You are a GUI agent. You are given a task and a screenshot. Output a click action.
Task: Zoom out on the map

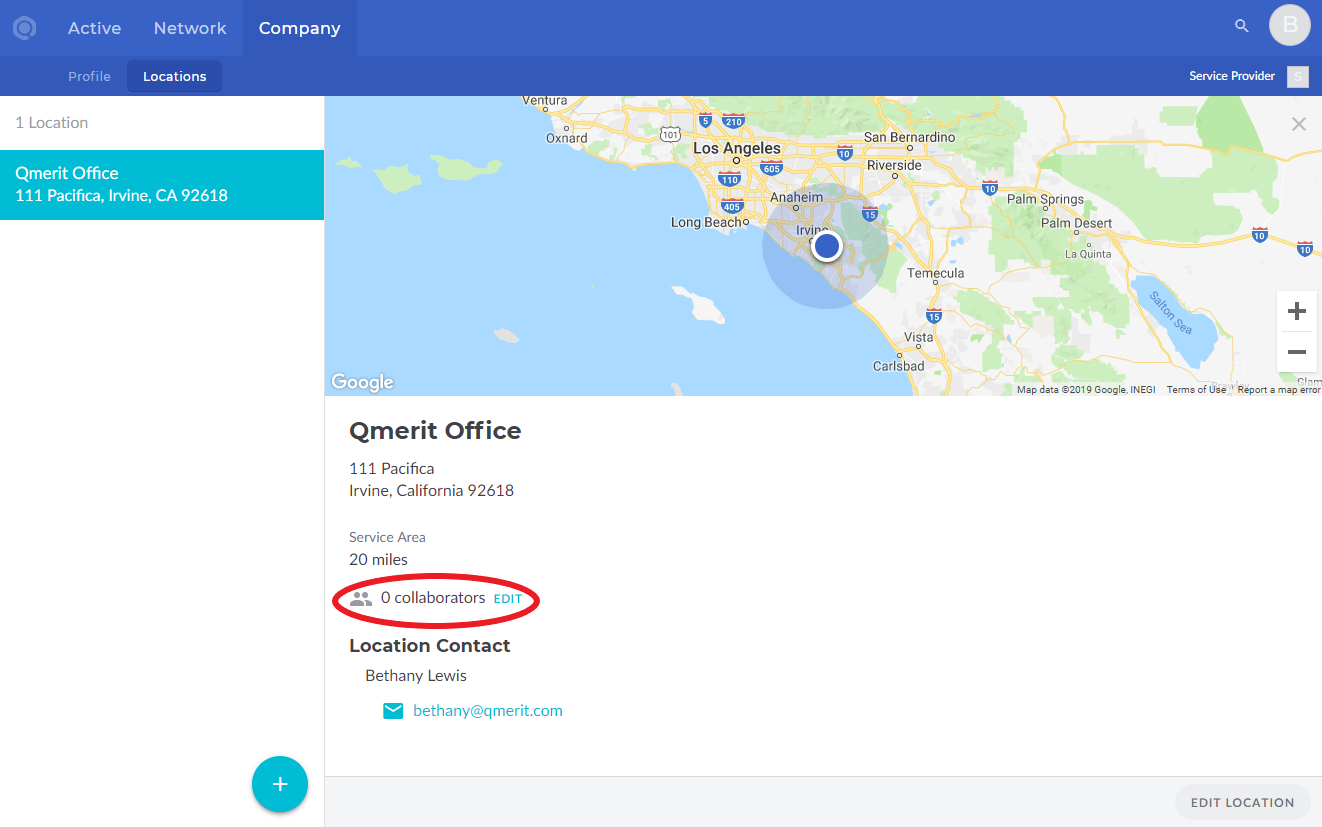pyautogui.click(x=1297, y=352)
